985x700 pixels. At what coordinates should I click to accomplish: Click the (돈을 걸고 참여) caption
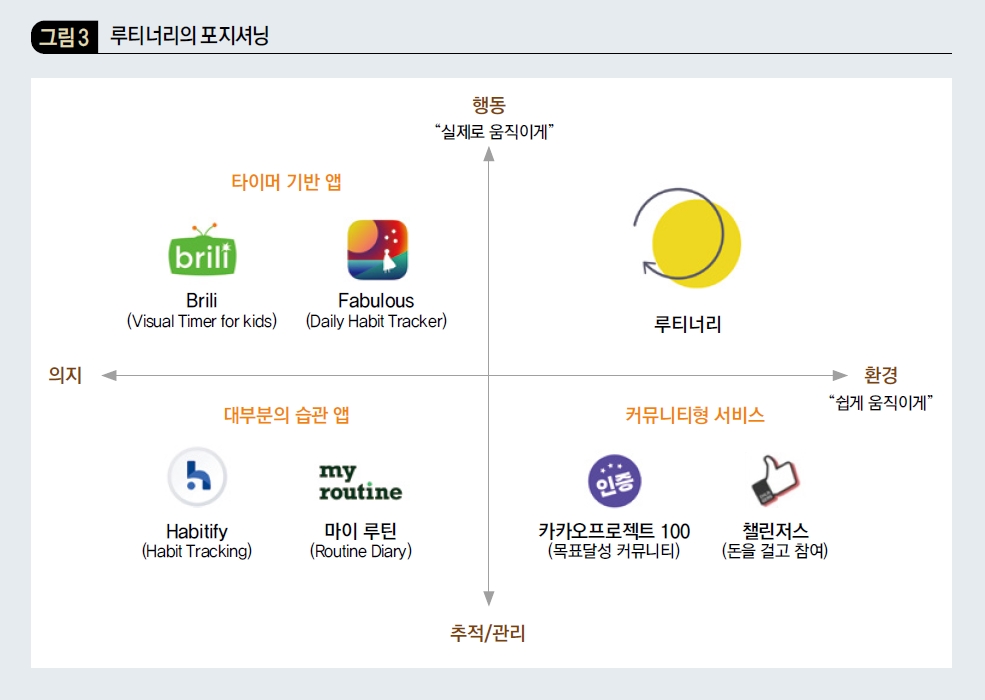point(775,551)
